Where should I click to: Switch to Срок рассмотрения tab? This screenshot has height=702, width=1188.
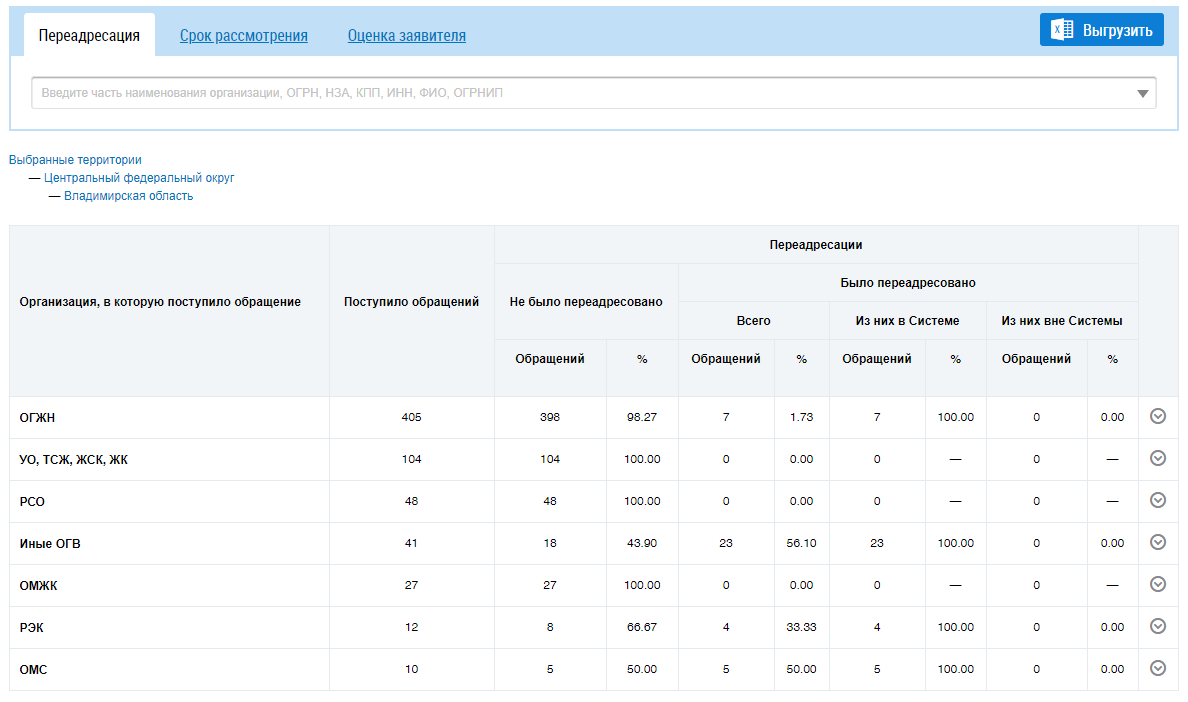tap(244, 36)
